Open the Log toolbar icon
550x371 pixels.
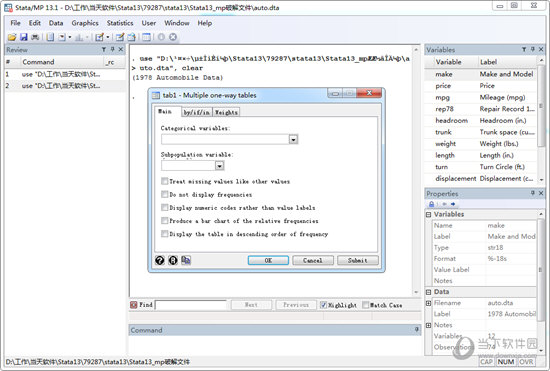pos(50,37)
